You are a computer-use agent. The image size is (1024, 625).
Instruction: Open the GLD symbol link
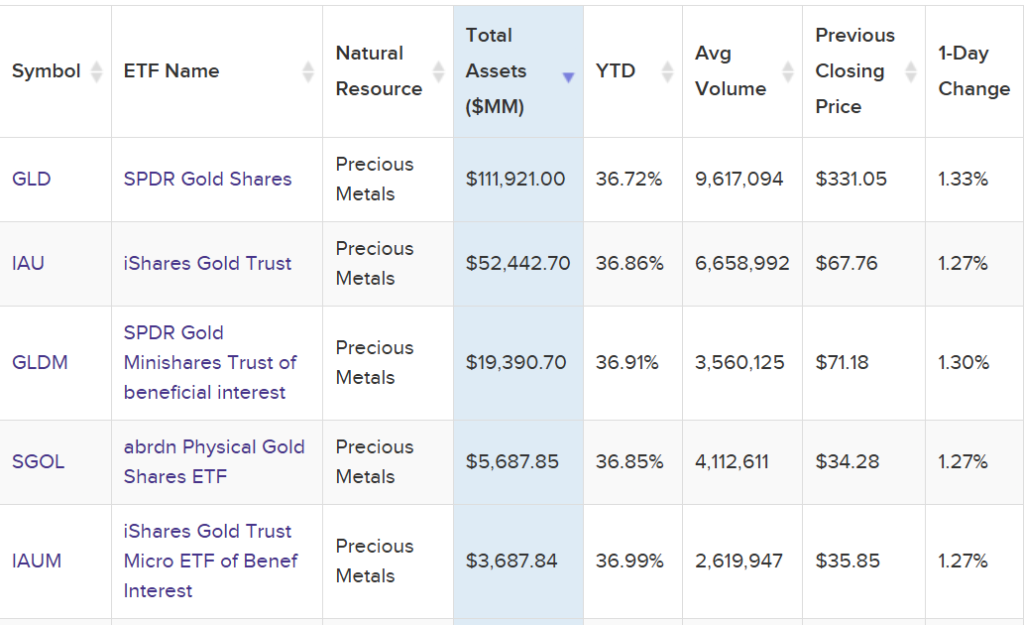point(31,179)
